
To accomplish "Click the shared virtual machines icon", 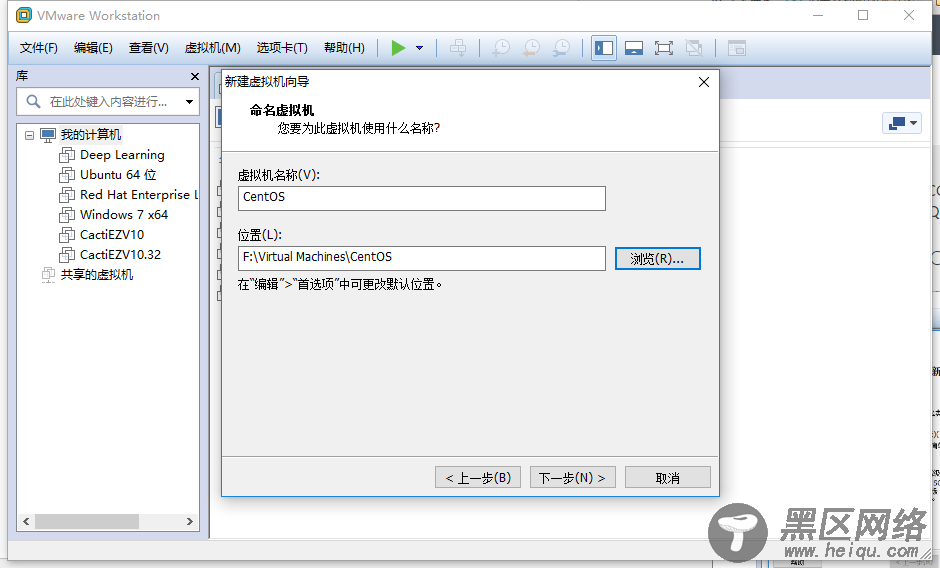I will click(x=48, y=275).
